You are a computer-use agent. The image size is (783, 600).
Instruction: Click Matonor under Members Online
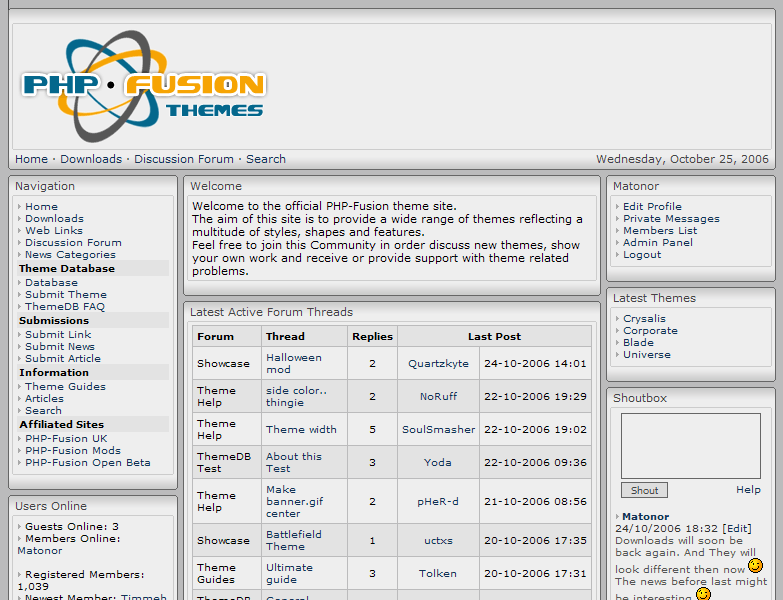tap(40, 551)
